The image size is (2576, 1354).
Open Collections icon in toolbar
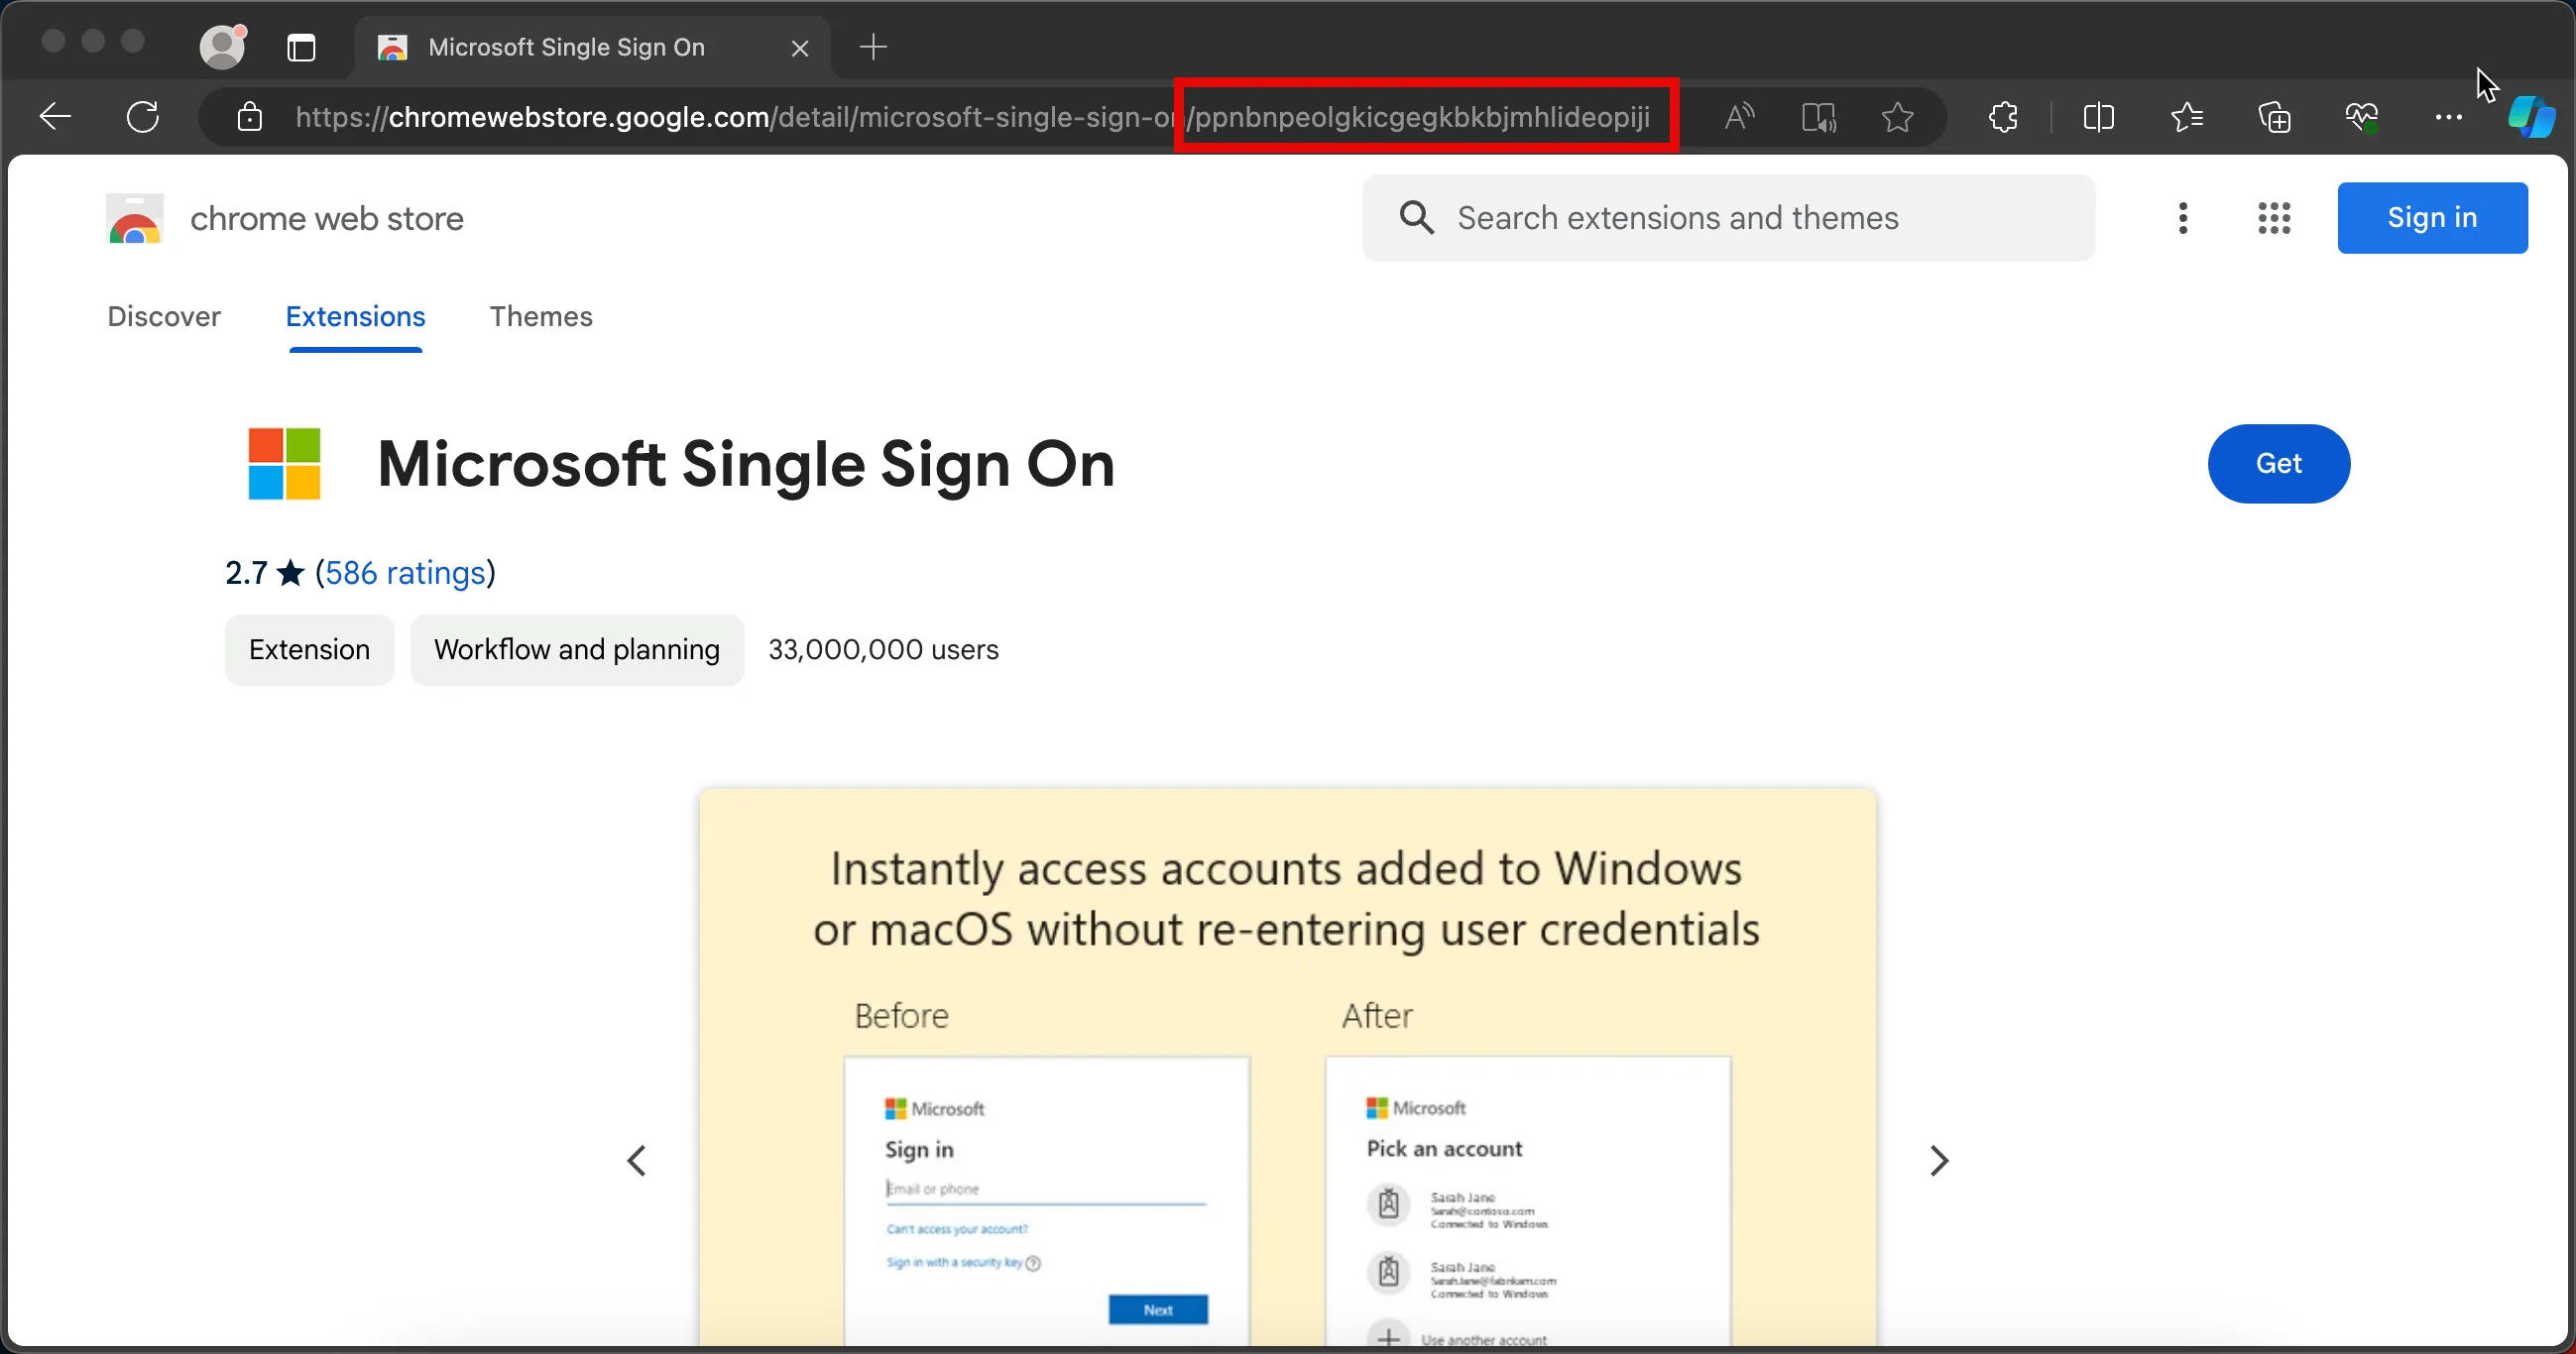[2274, 117]
